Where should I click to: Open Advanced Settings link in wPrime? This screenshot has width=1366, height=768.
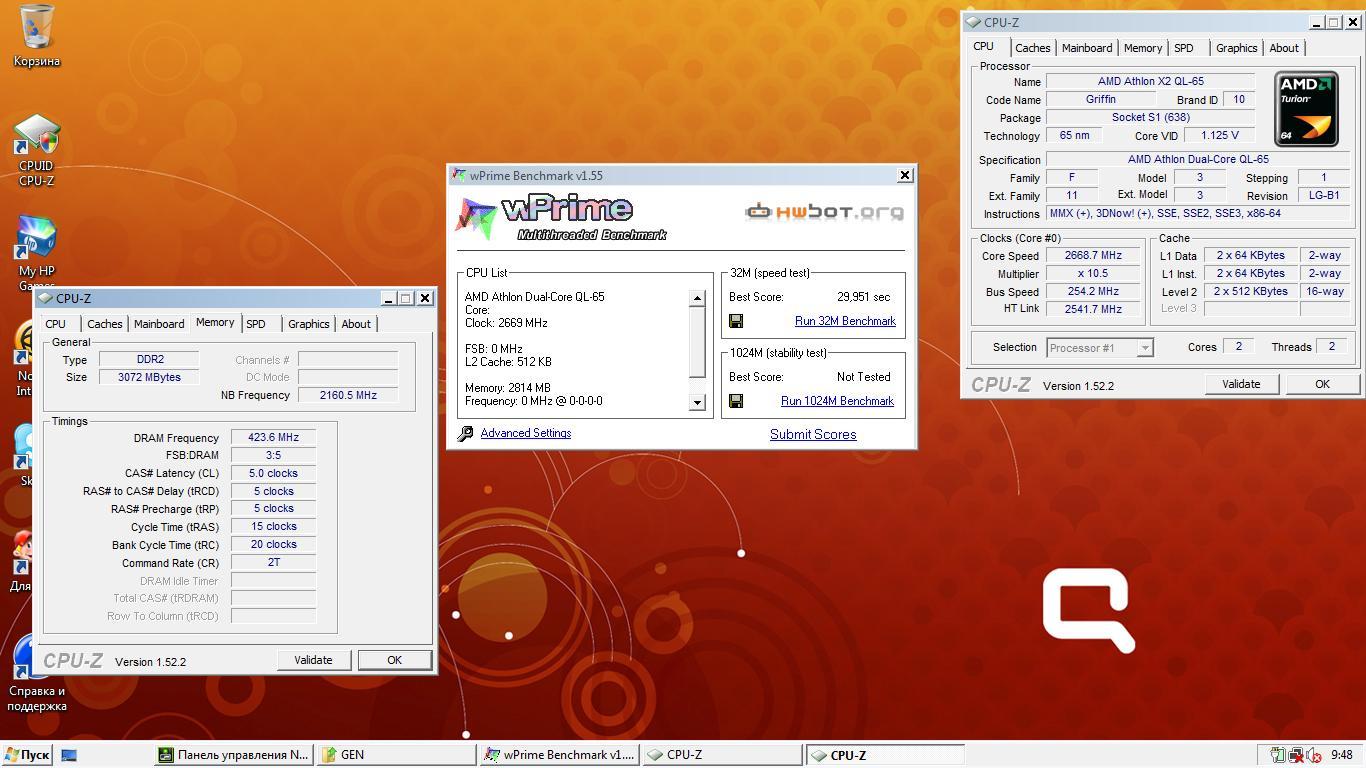coord(526,433)
